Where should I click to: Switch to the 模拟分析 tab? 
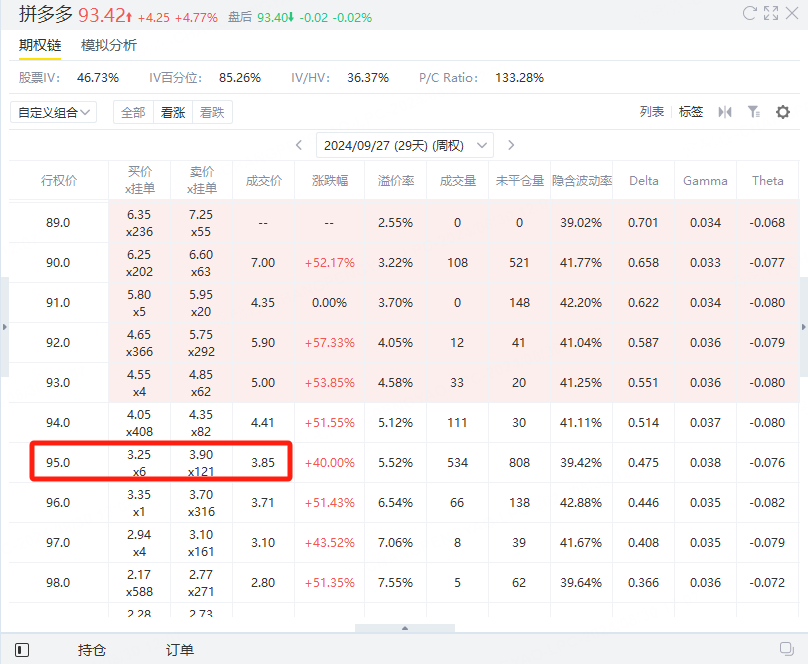109,45
